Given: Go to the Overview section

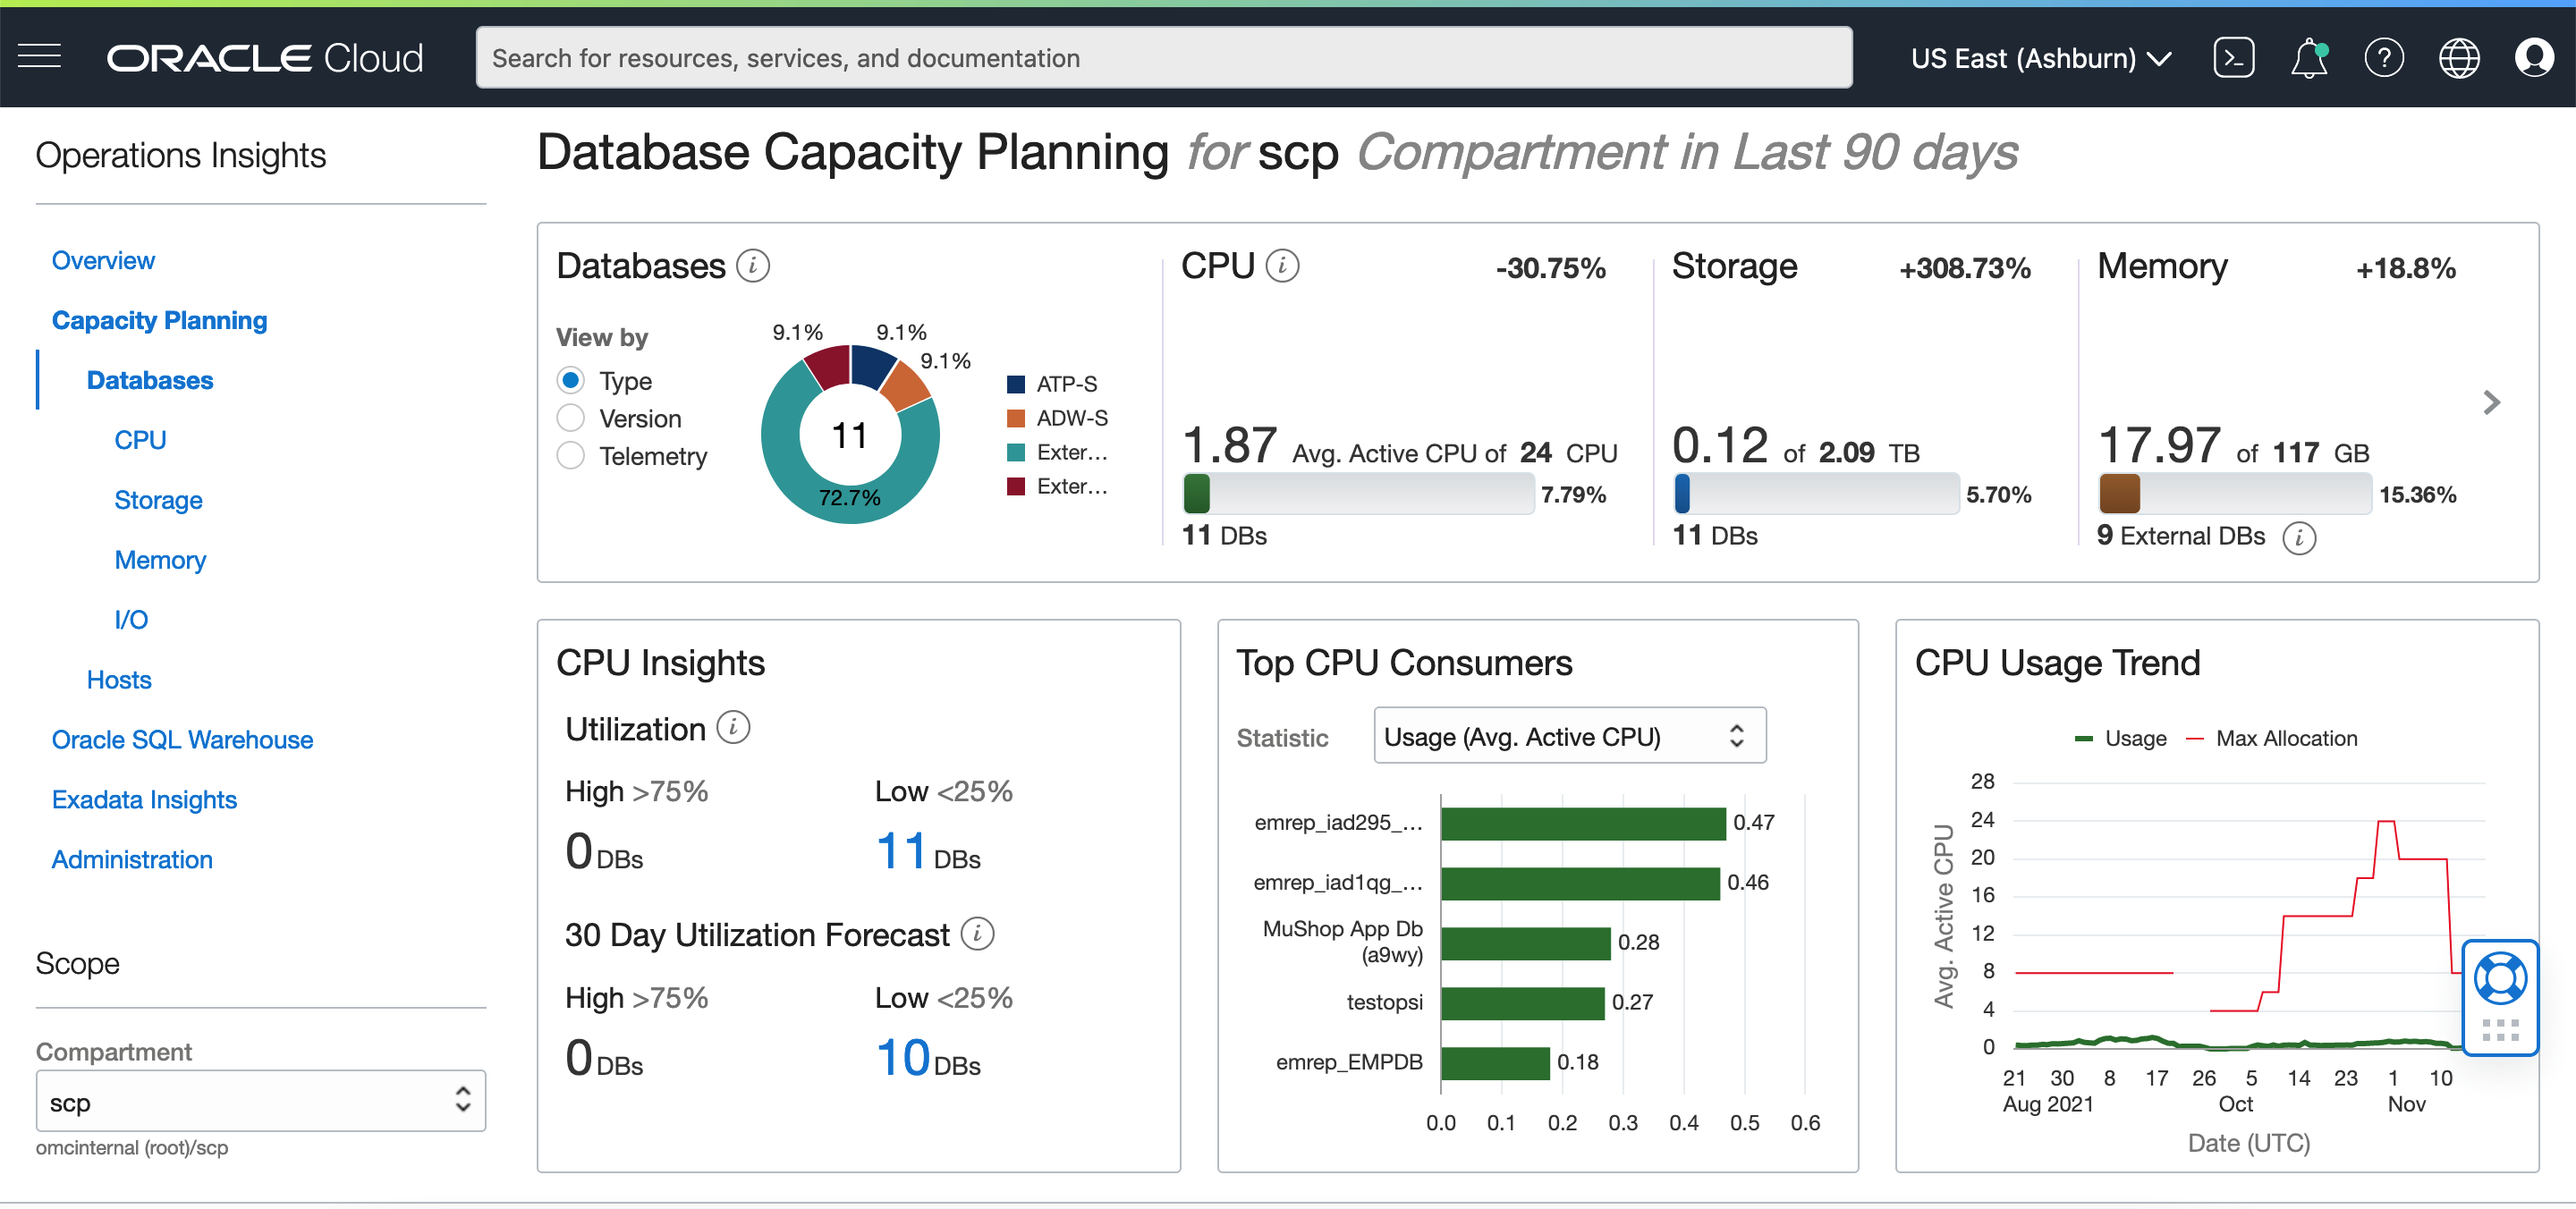Looking at the screenshot, I should point(103,260).
